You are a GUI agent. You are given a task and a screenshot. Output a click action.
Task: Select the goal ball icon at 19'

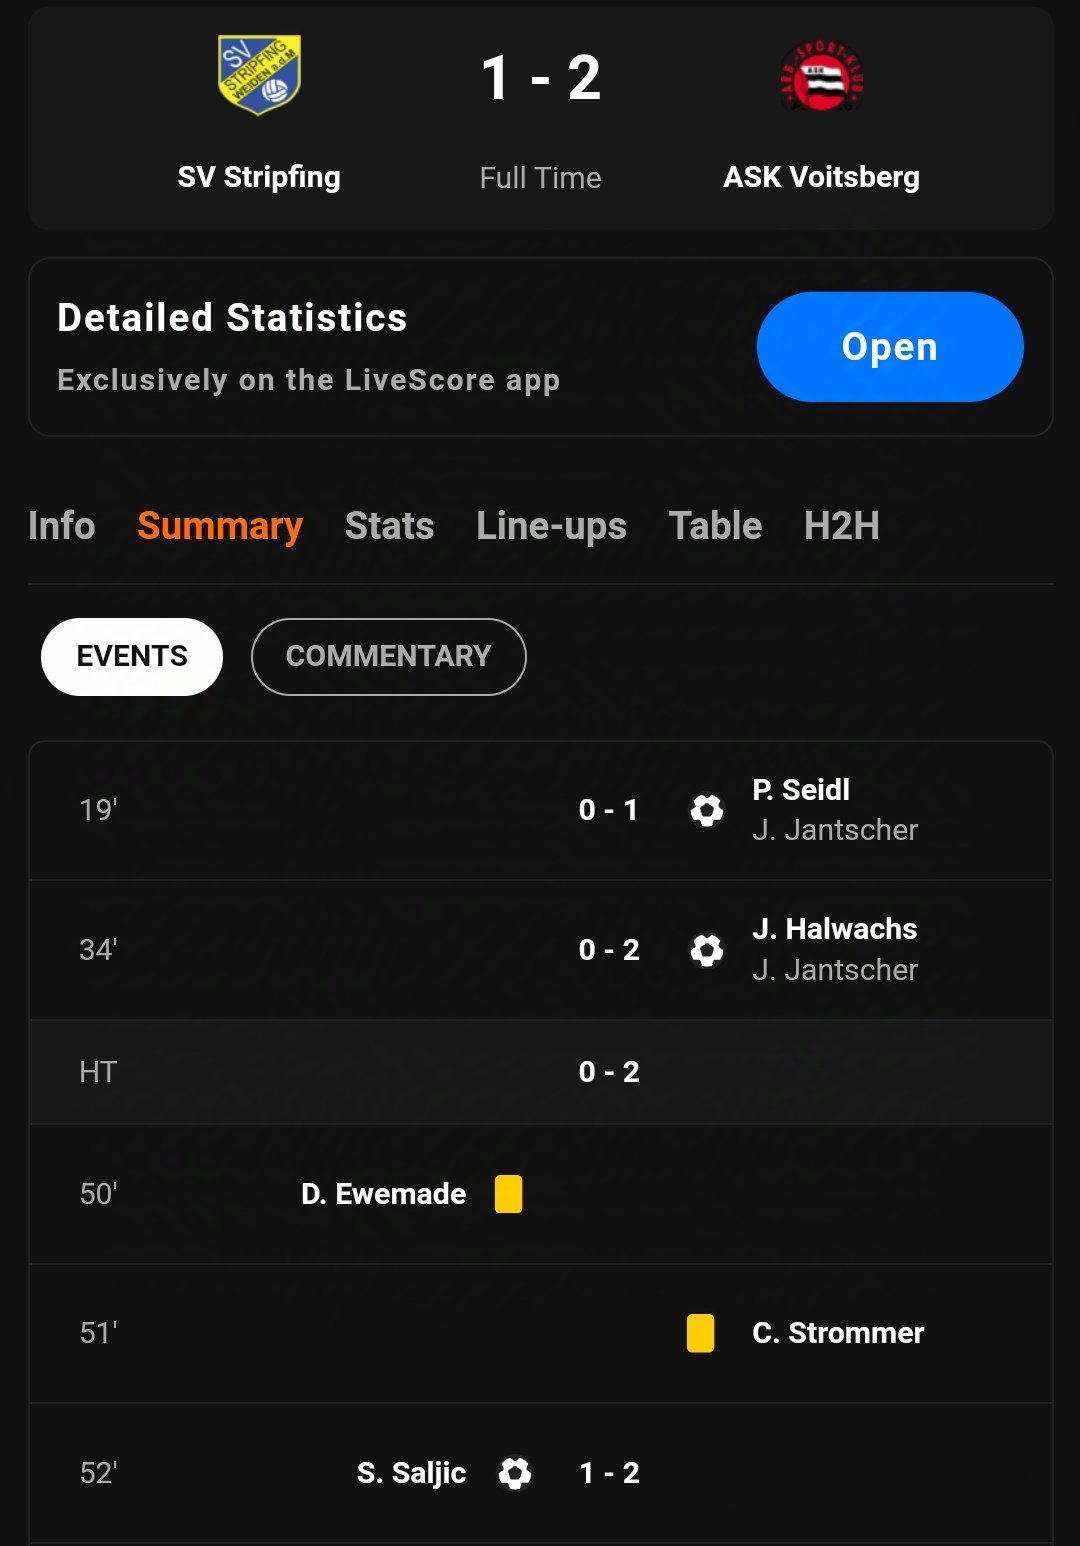pos(707,810)
